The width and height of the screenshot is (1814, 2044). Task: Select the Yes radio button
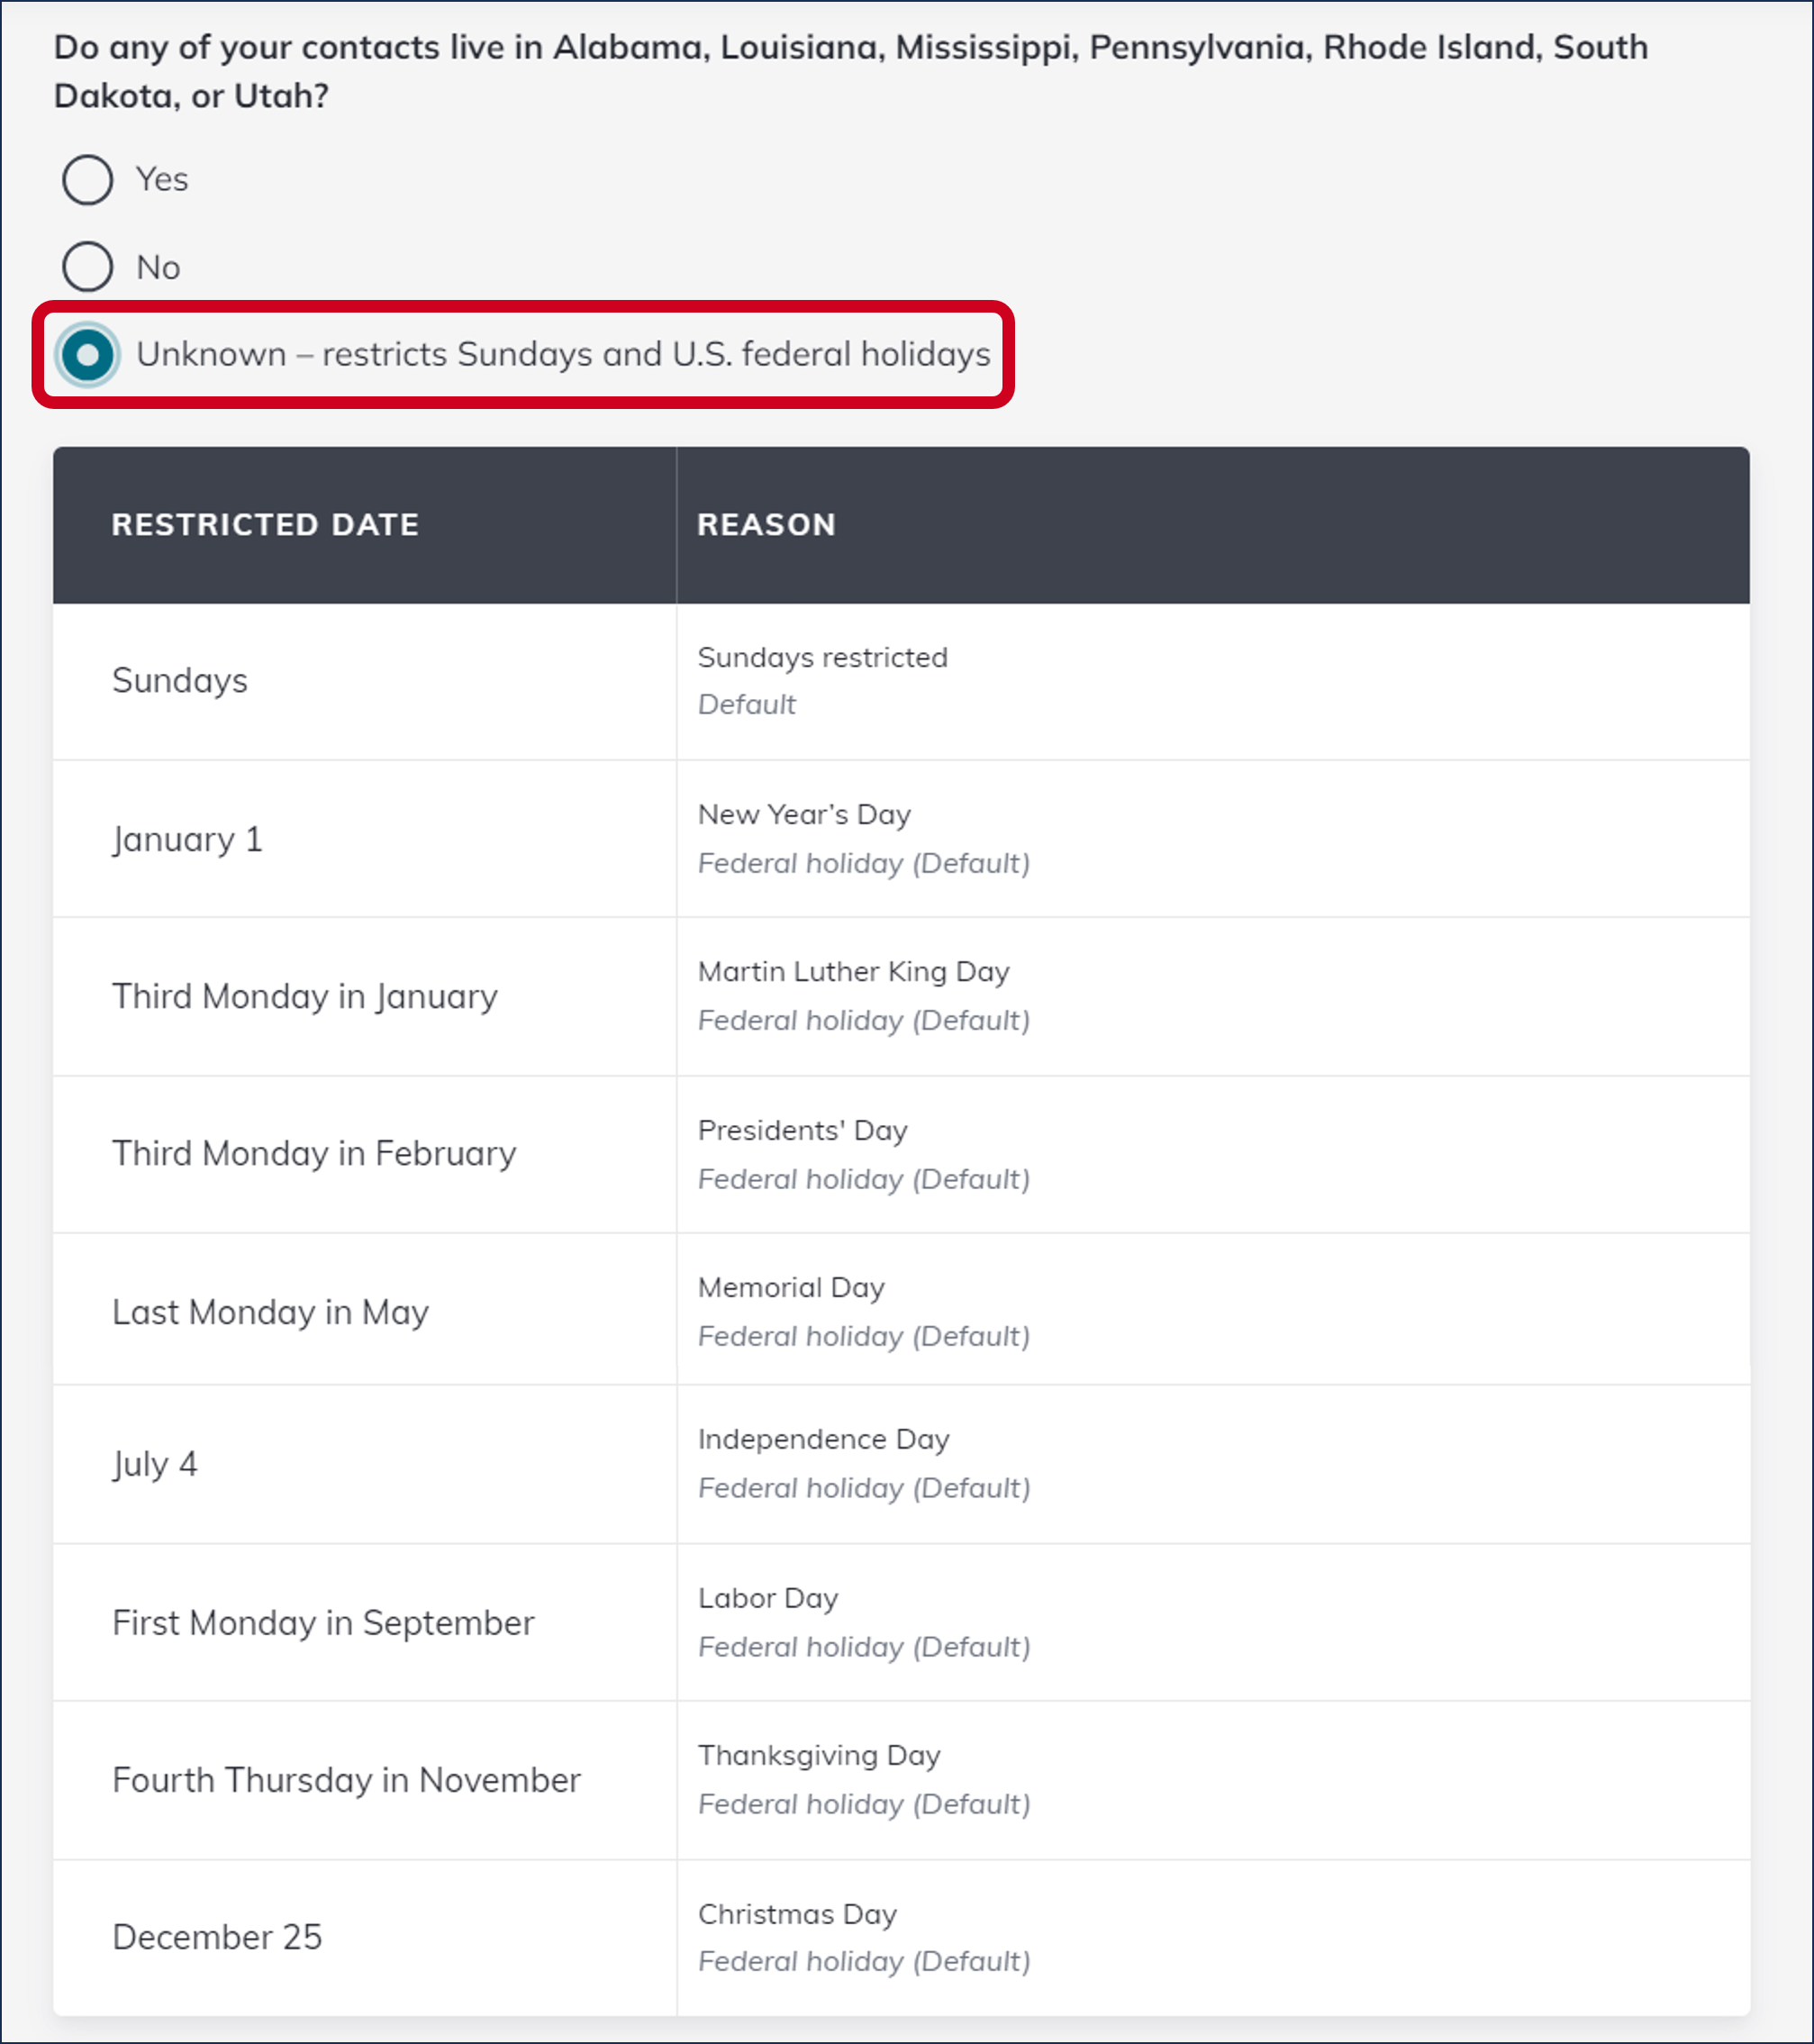[88, 180]
